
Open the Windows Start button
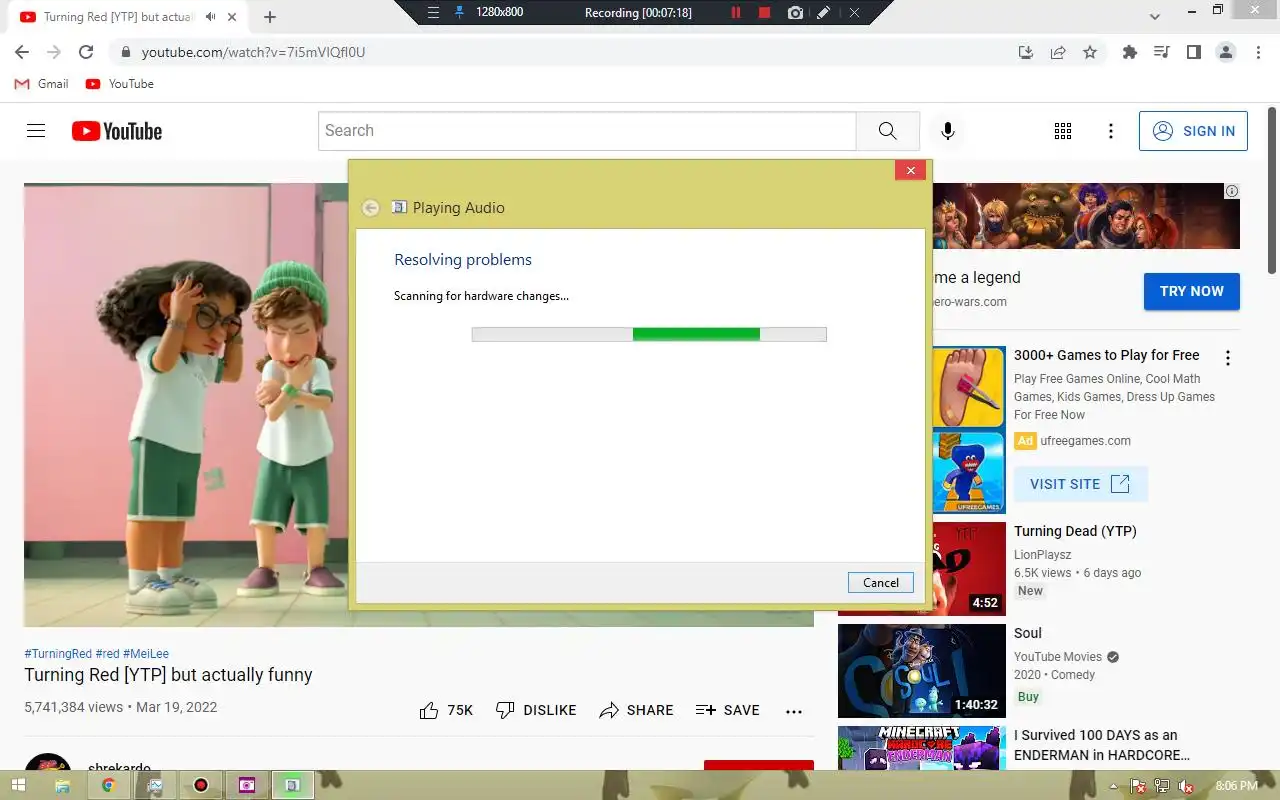point(17,785)
